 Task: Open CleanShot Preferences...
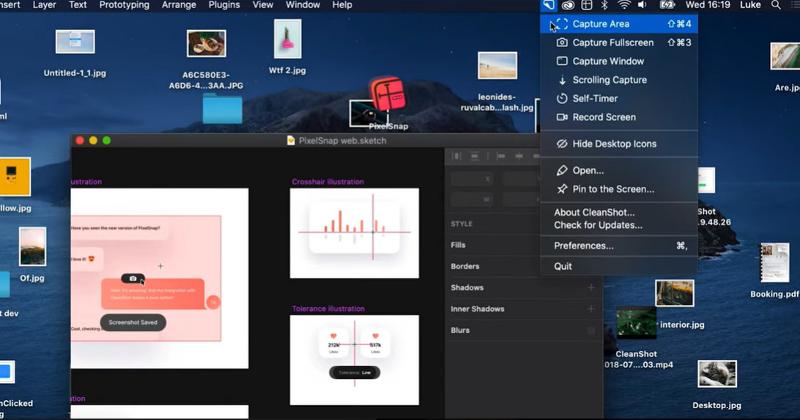coord(619,246)
